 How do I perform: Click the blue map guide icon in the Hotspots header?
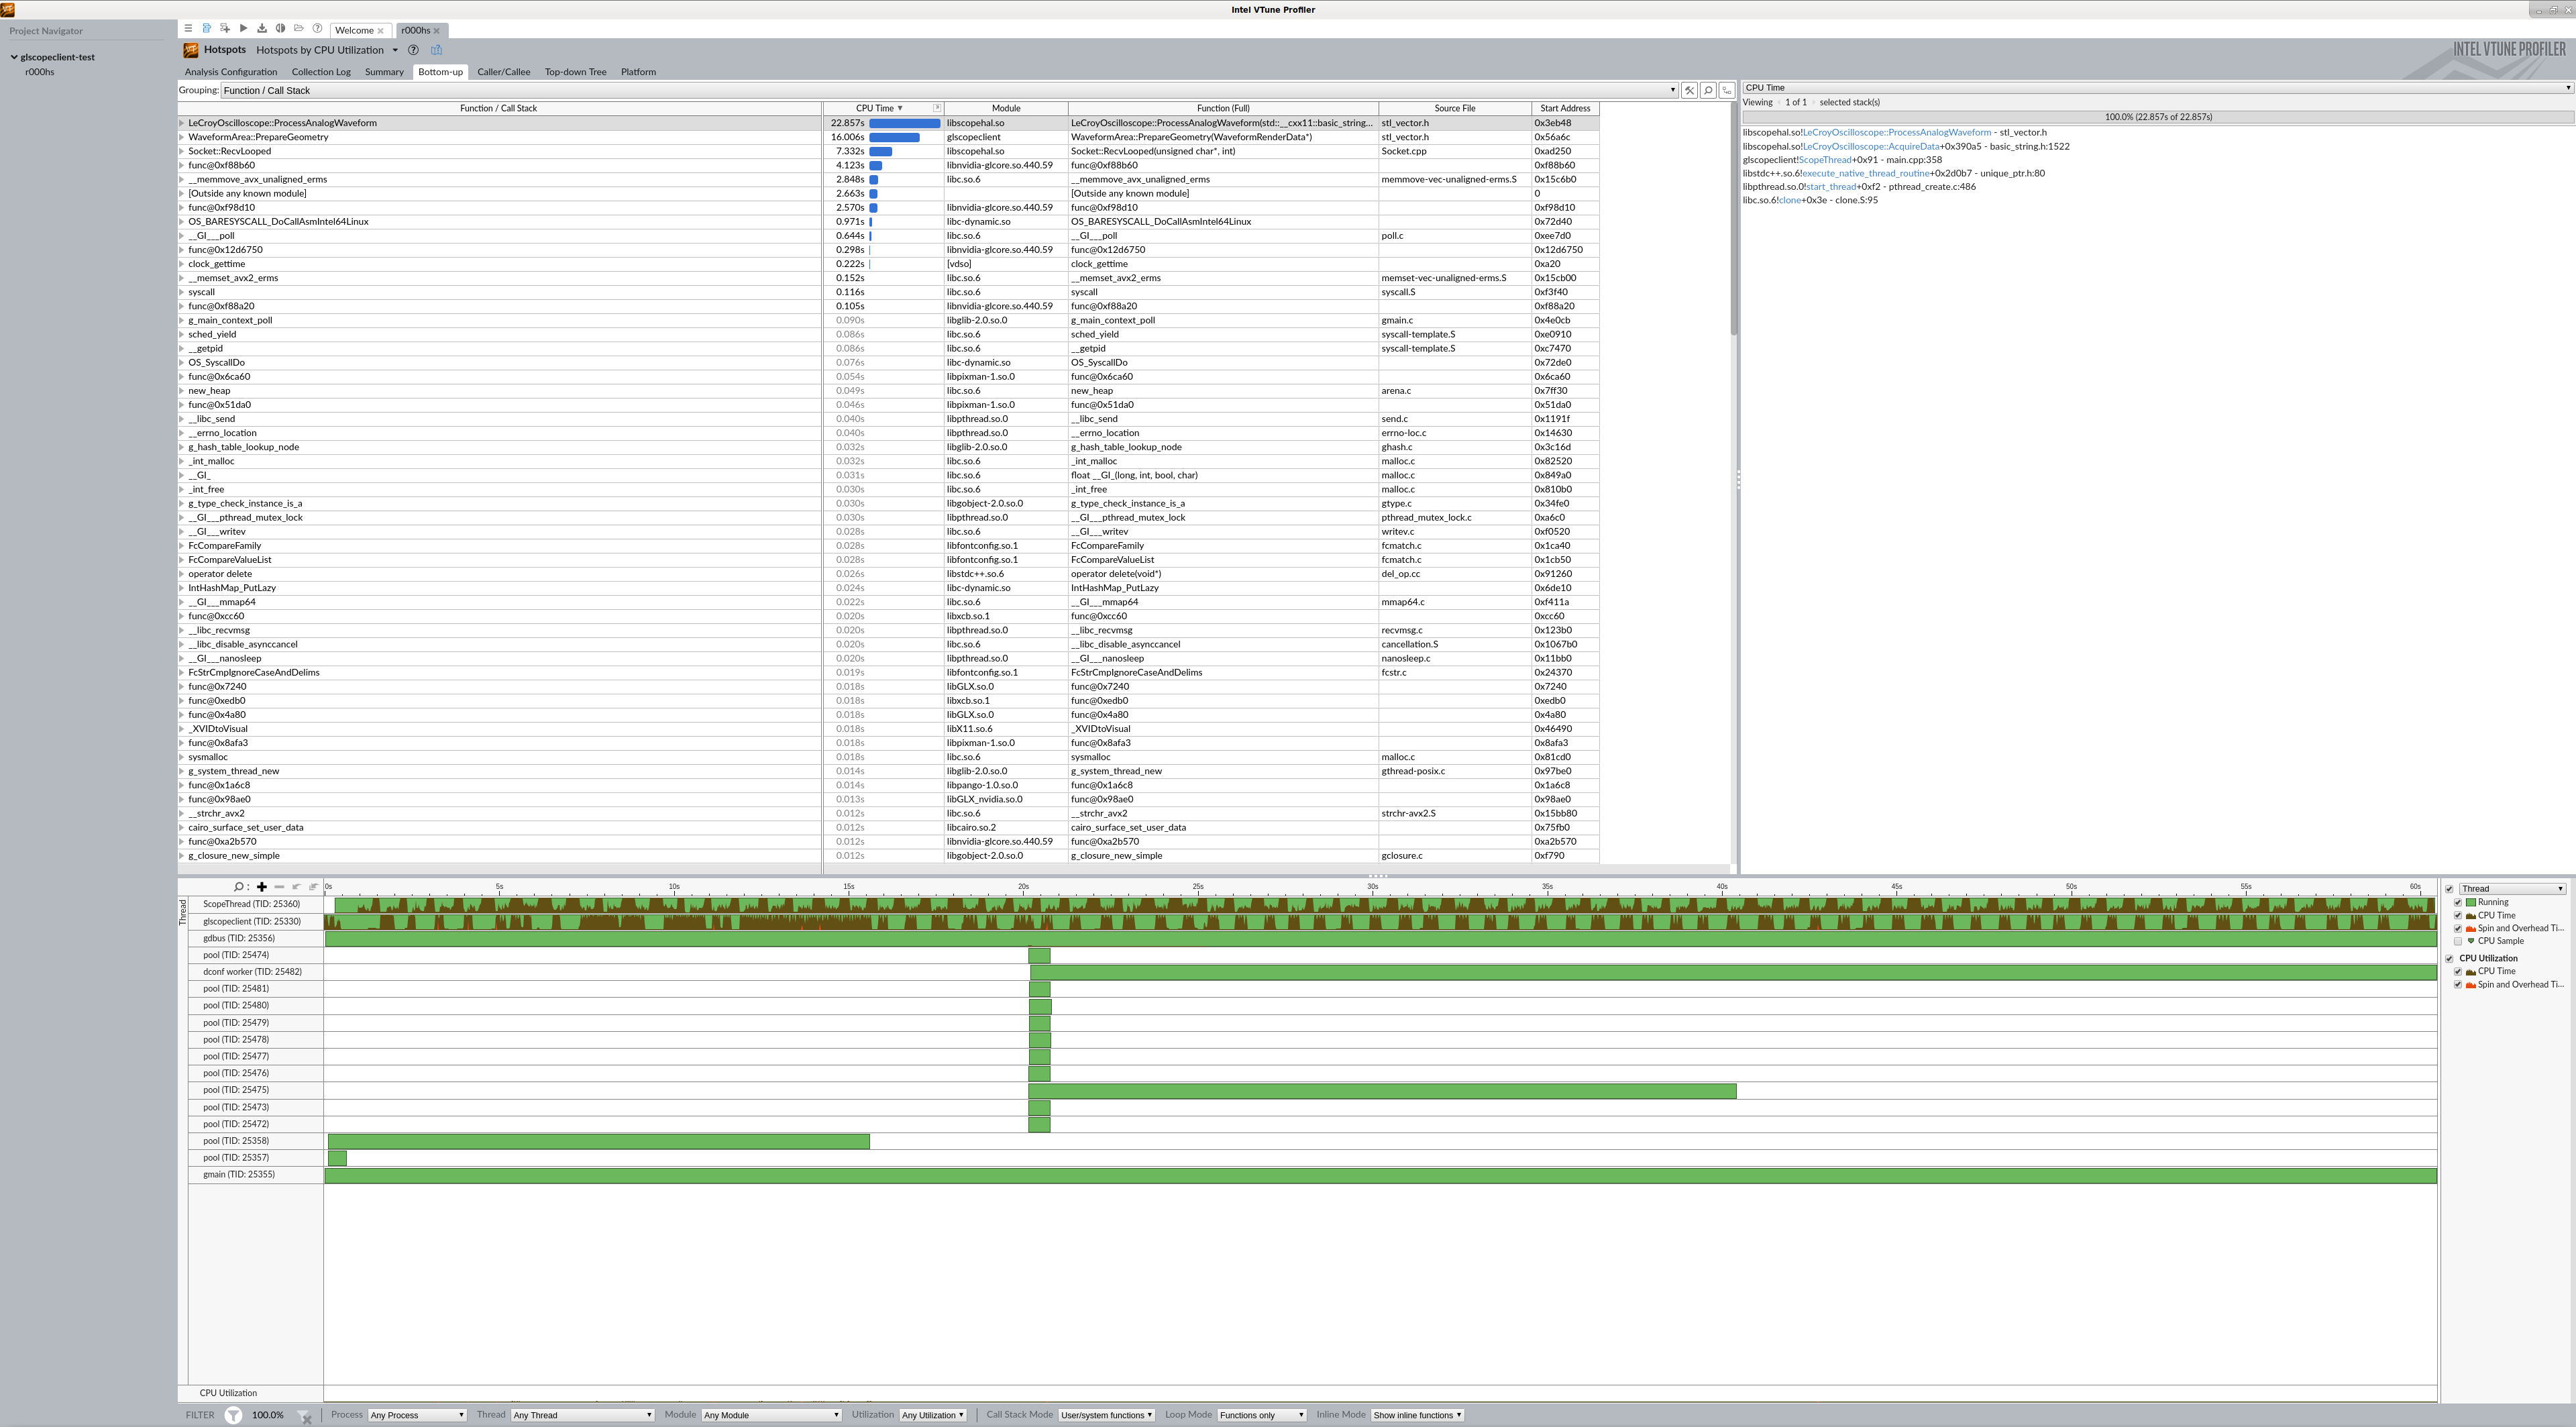(436, 50)
